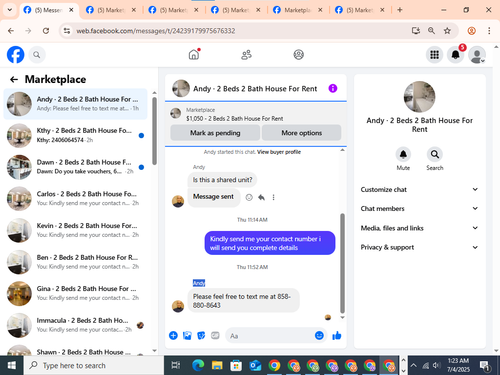Screen dimensions: 500x375
Task: Open the tab list dropdown arrow
Action: [10, 10]
